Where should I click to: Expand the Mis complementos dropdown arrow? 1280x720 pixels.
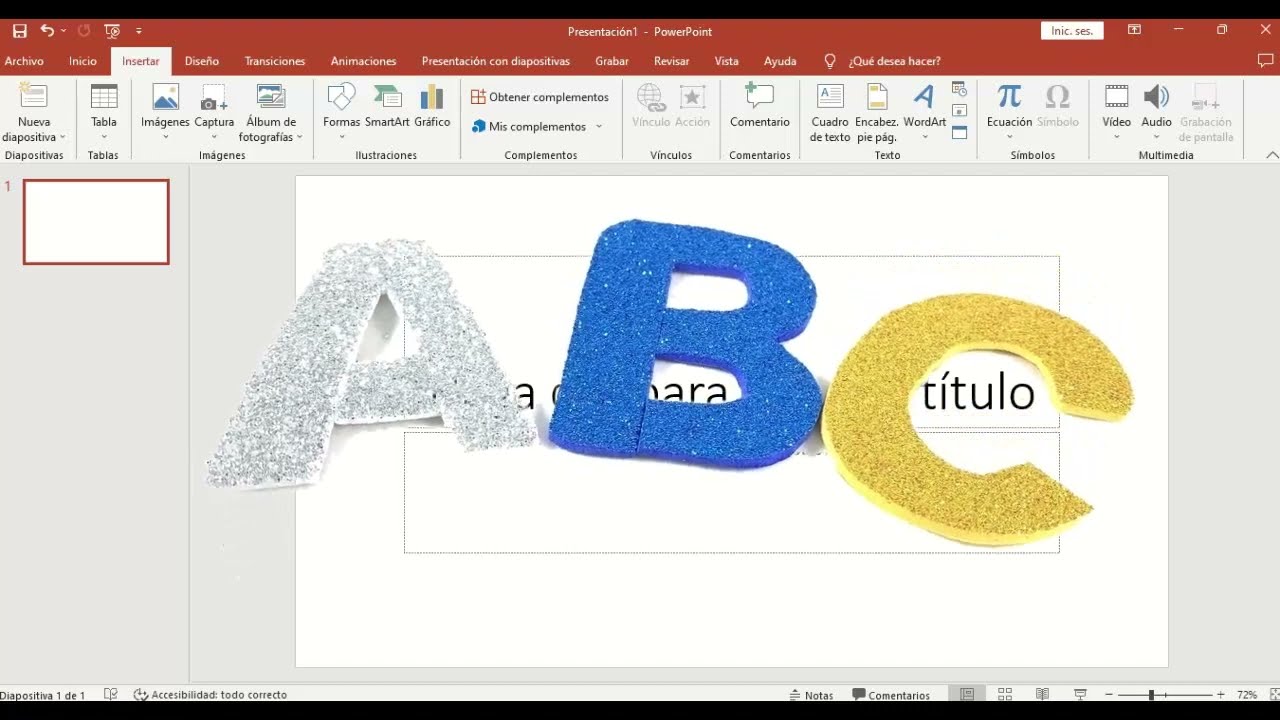pyautogui.click(x=599, y=127)
